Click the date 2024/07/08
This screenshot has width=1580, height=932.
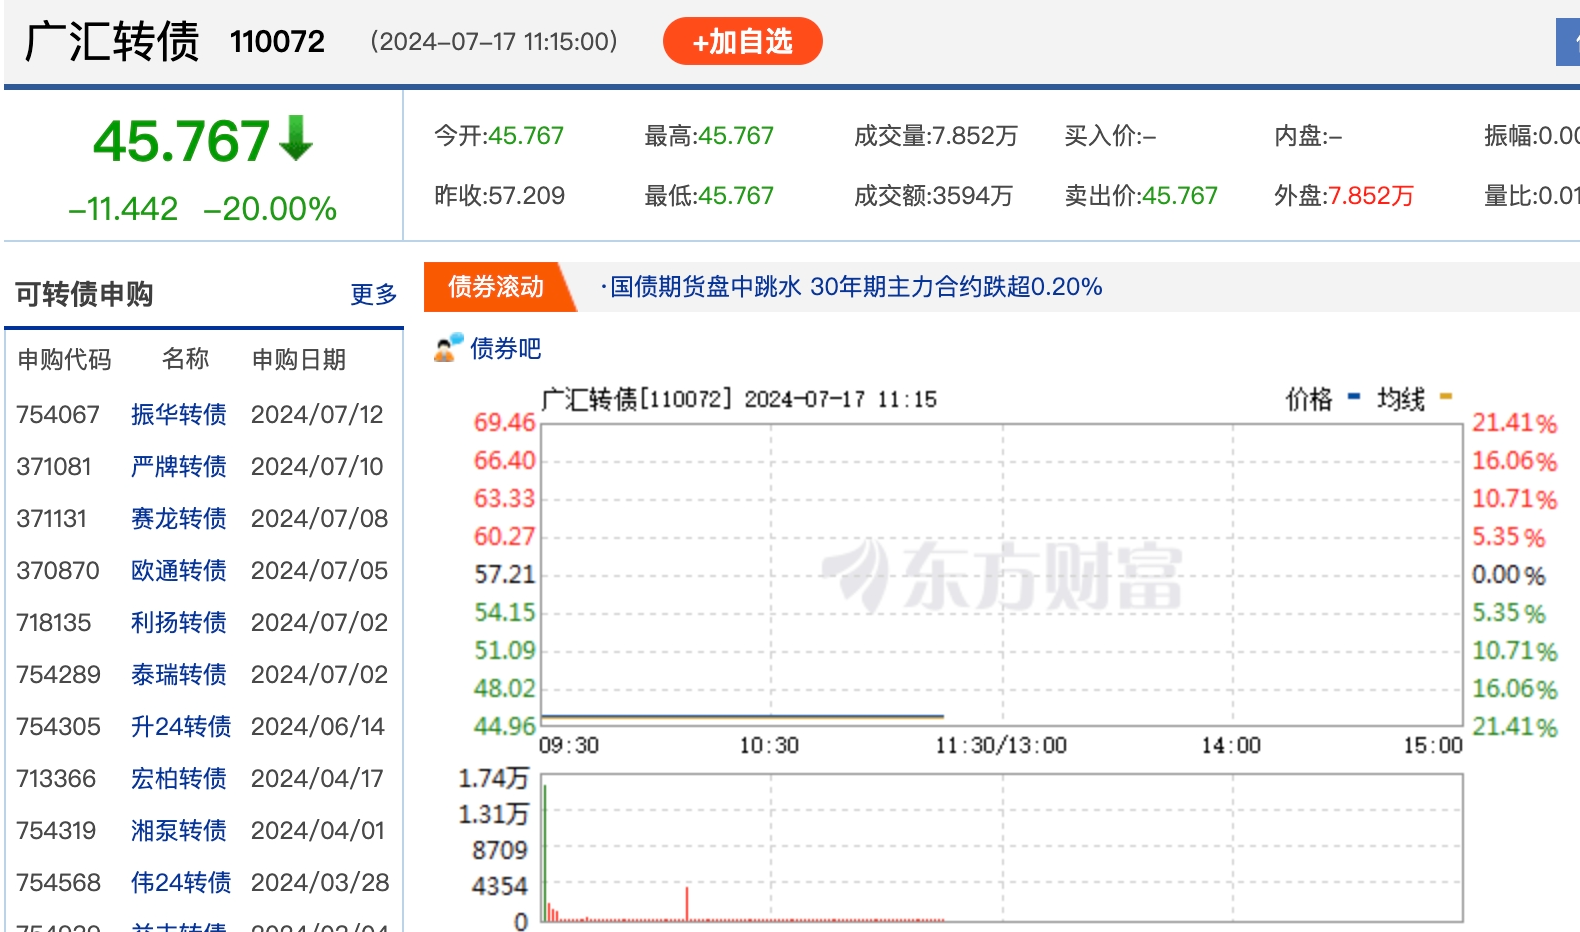click(x=319, y=518)
